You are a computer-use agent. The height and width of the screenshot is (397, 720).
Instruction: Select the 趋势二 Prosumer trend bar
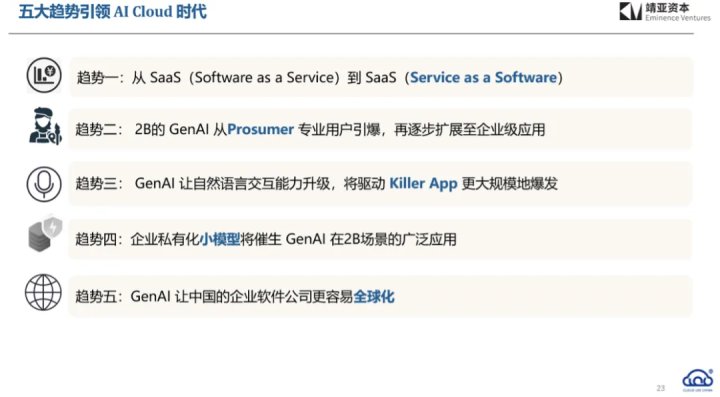tap(380, 129)
